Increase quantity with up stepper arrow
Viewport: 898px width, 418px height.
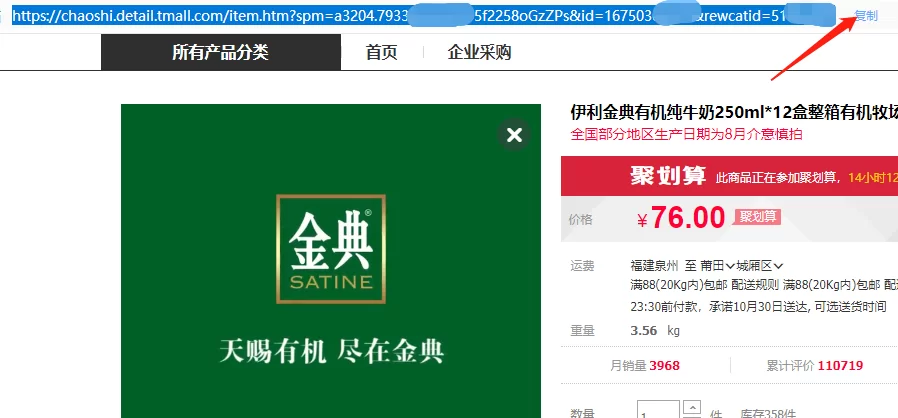click(691, 406)
